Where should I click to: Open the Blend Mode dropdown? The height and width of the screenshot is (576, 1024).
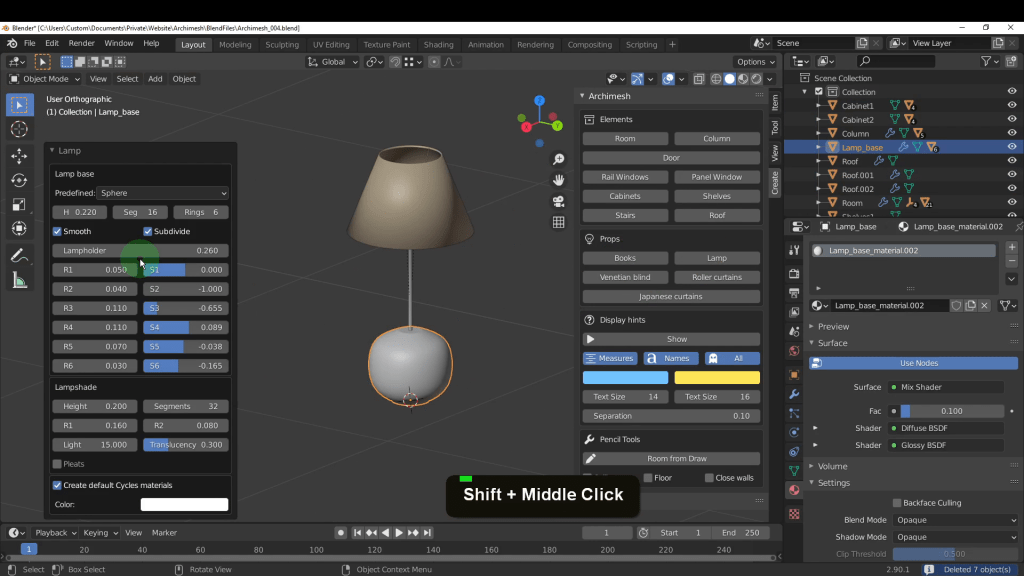955,520
